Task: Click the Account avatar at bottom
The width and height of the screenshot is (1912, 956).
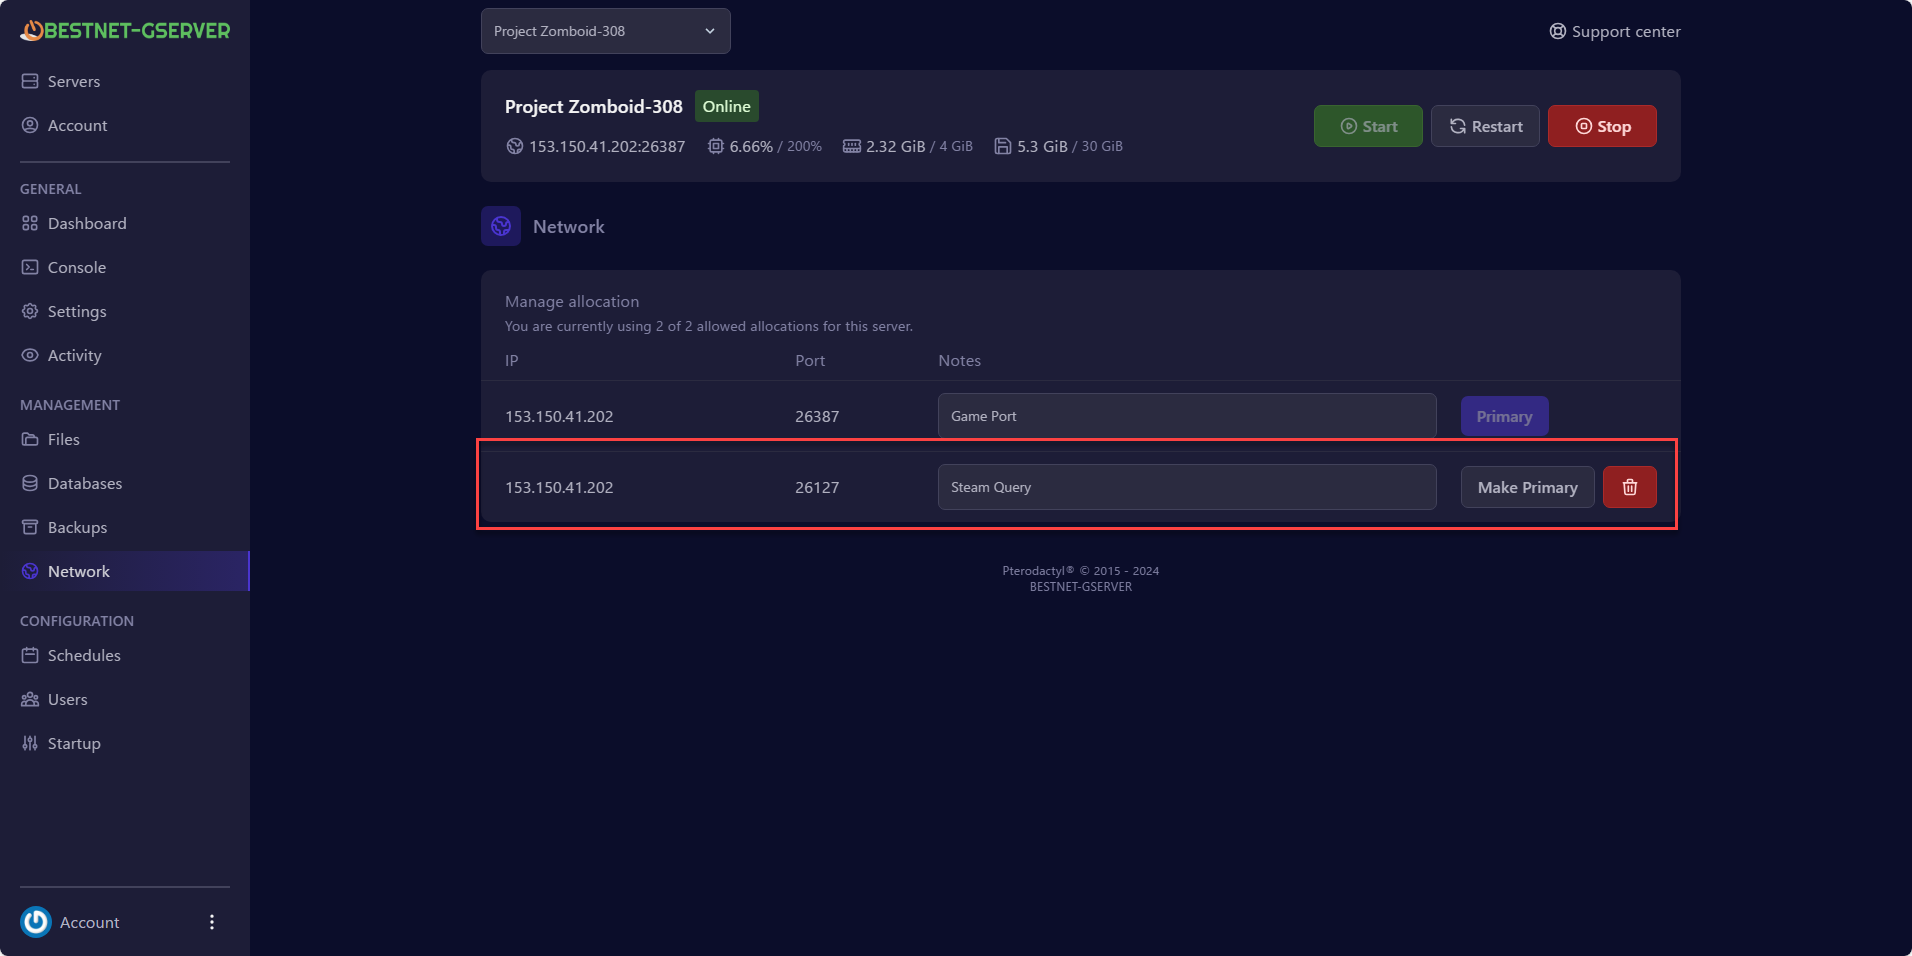Action: click(x=36, y=922)
